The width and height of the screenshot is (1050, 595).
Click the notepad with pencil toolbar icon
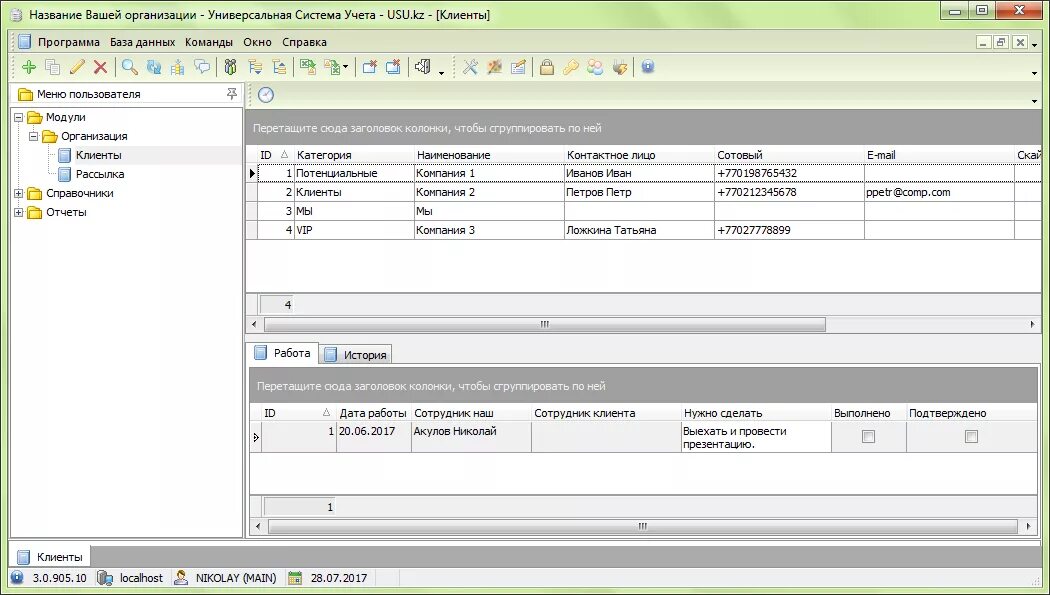coord(518,67)
